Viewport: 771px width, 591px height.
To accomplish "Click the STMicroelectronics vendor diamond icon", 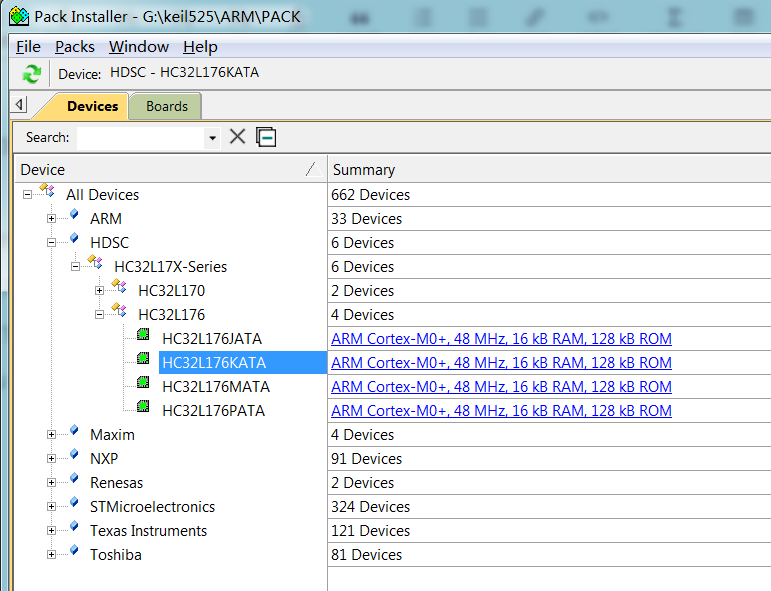I will point(74,502).
